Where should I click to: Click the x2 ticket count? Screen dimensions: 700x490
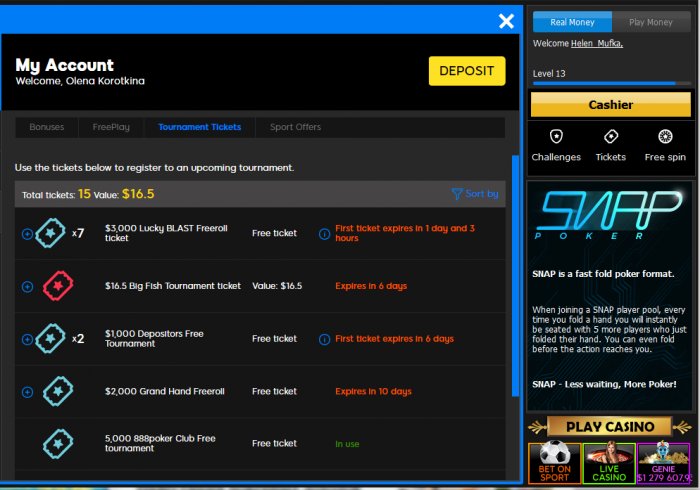pos(78,339)
